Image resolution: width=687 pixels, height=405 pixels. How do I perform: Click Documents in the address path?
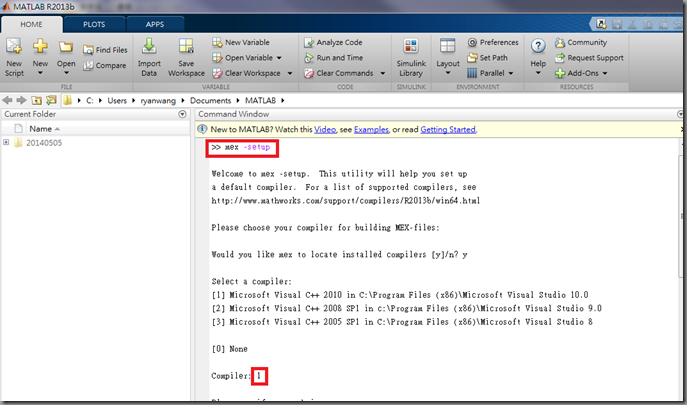[210, 101]
